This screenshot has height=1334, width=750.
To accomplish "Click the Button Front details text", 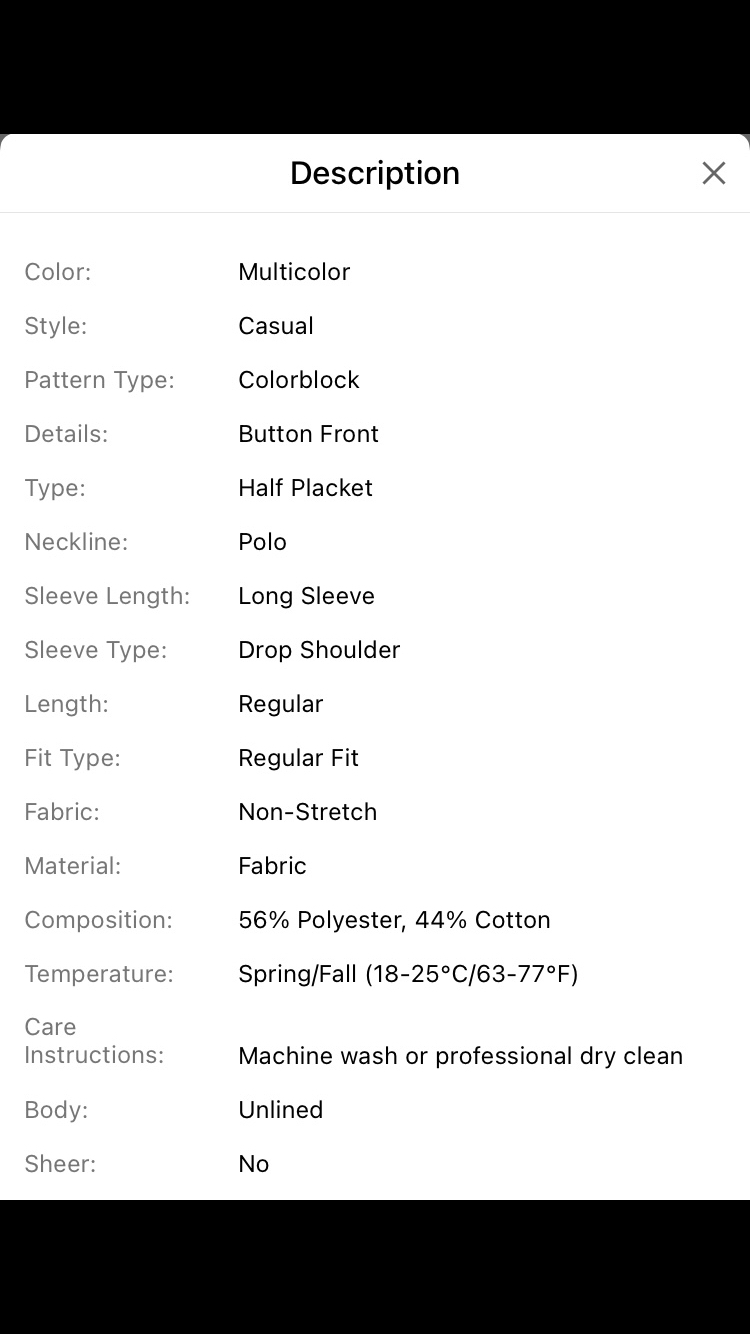I will click(x=308, y=433).
